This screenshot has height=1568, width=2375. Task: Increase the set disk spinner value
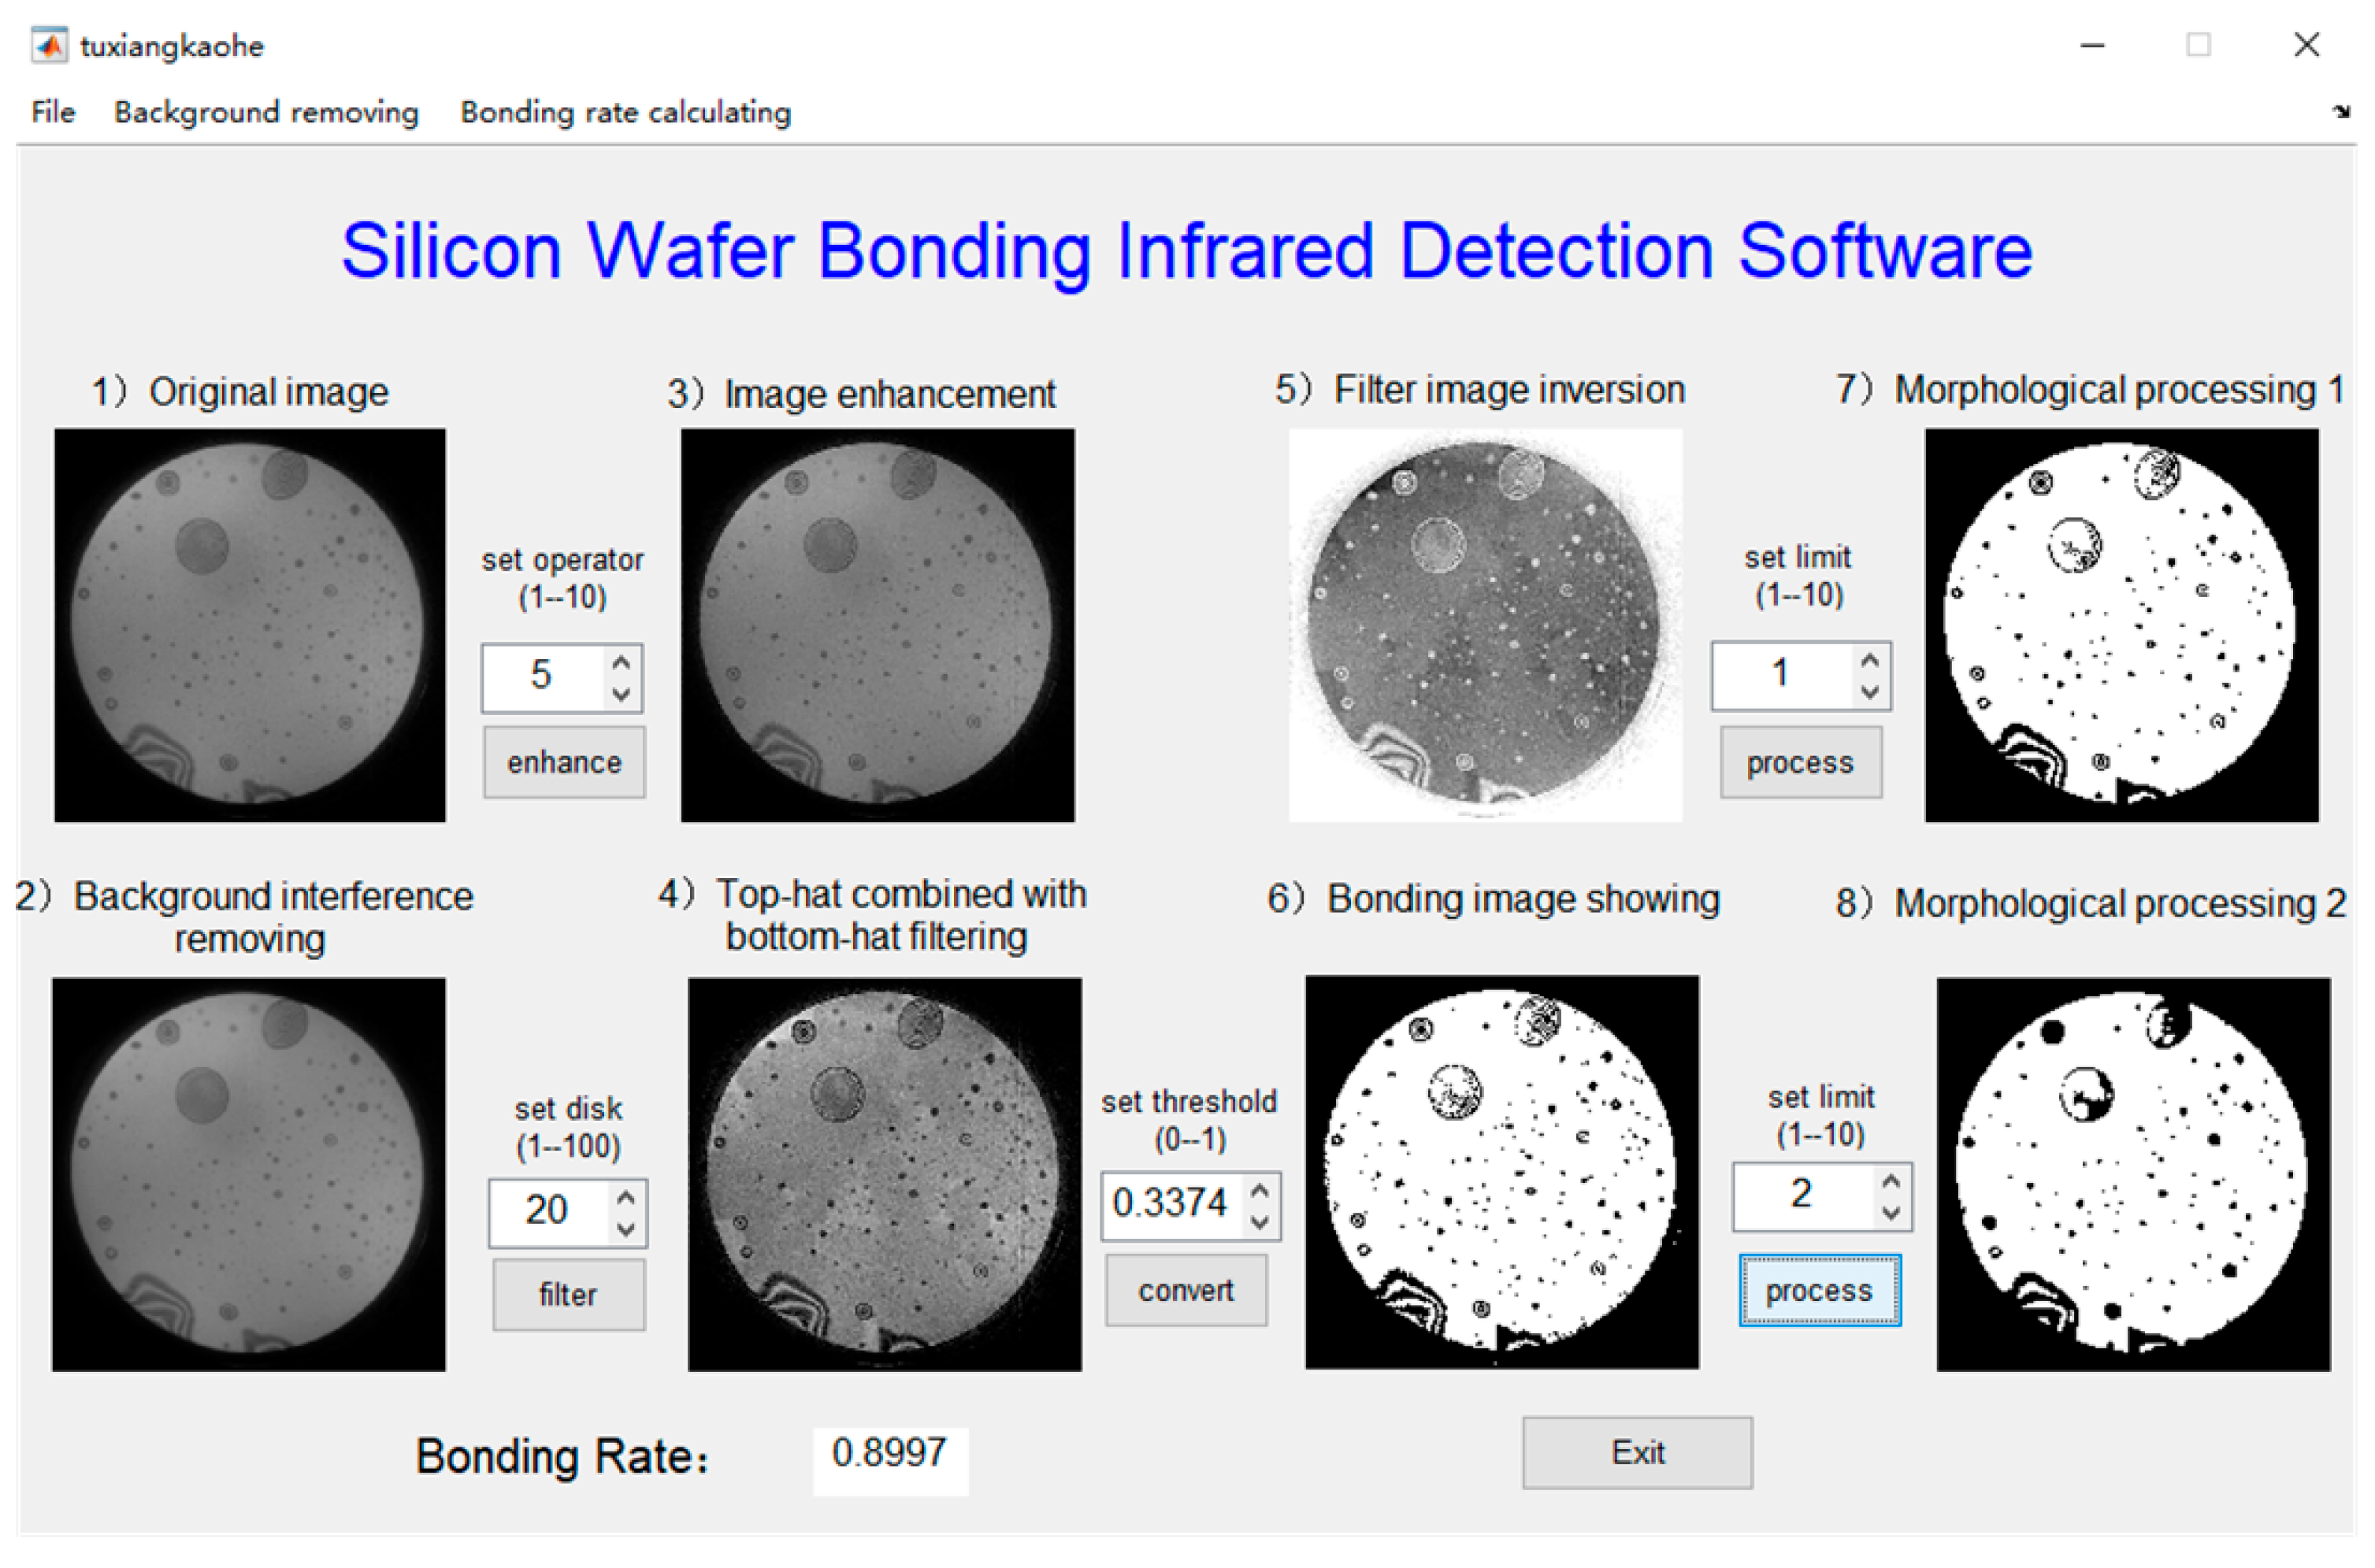(626, 1197)
